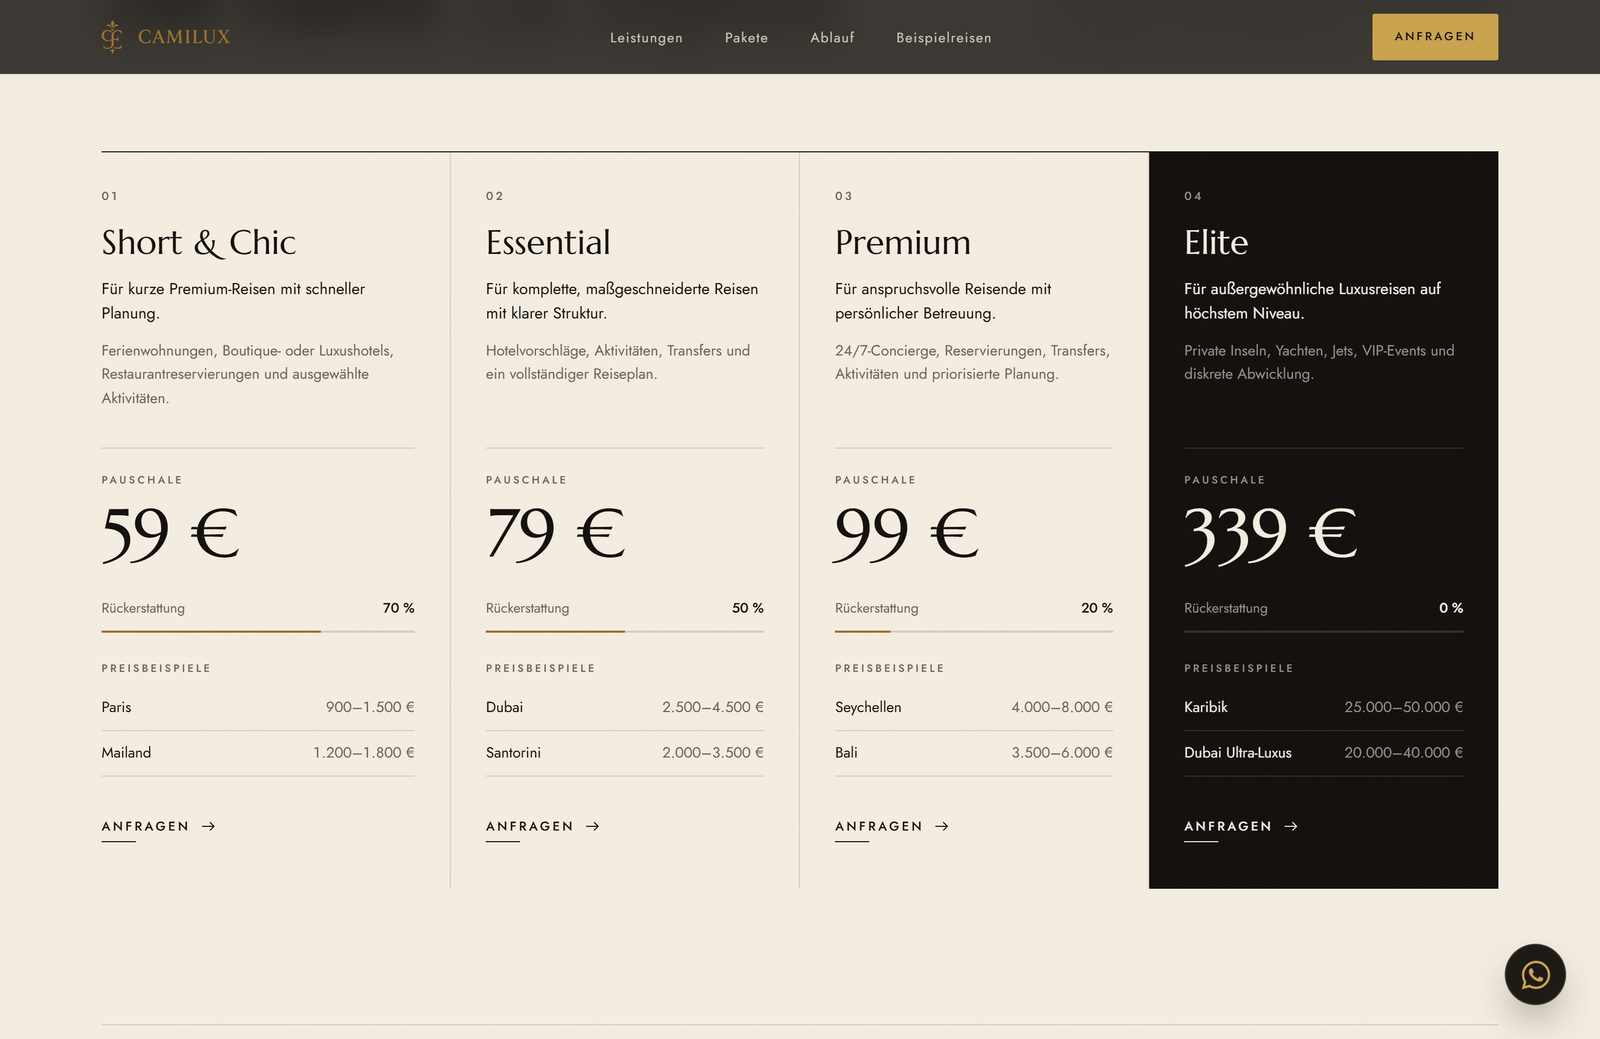This screenshot has width=1600, height=1039.
Task: Open Beispielreisen in the top navigation
Action: (x=943, y=38)
